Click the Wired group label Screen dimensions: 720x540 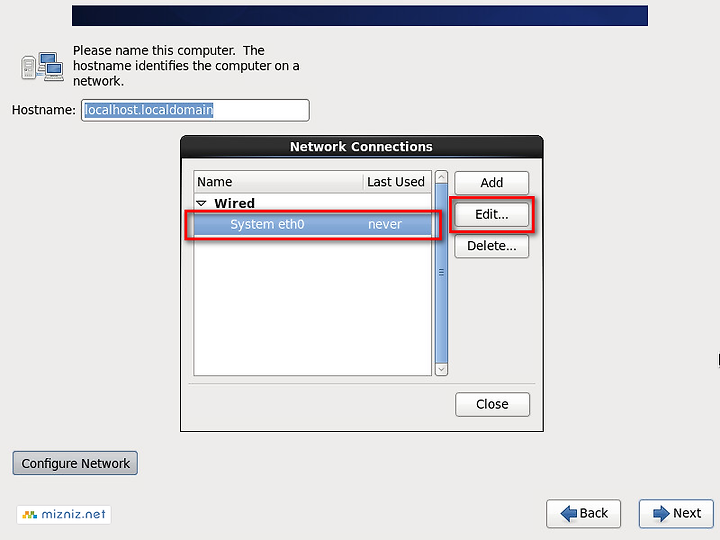[234, 203]
